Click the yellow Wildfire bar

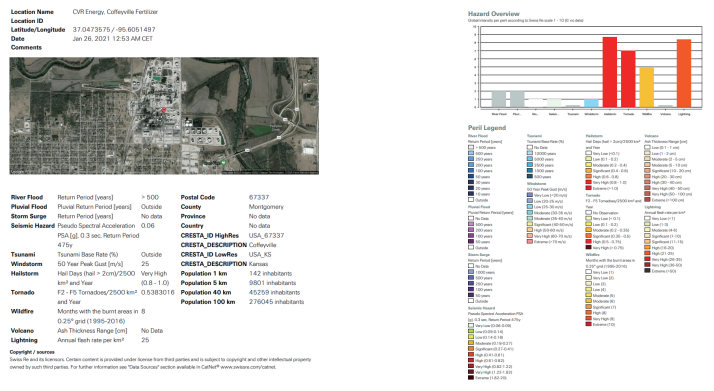(x=647, y=87)
